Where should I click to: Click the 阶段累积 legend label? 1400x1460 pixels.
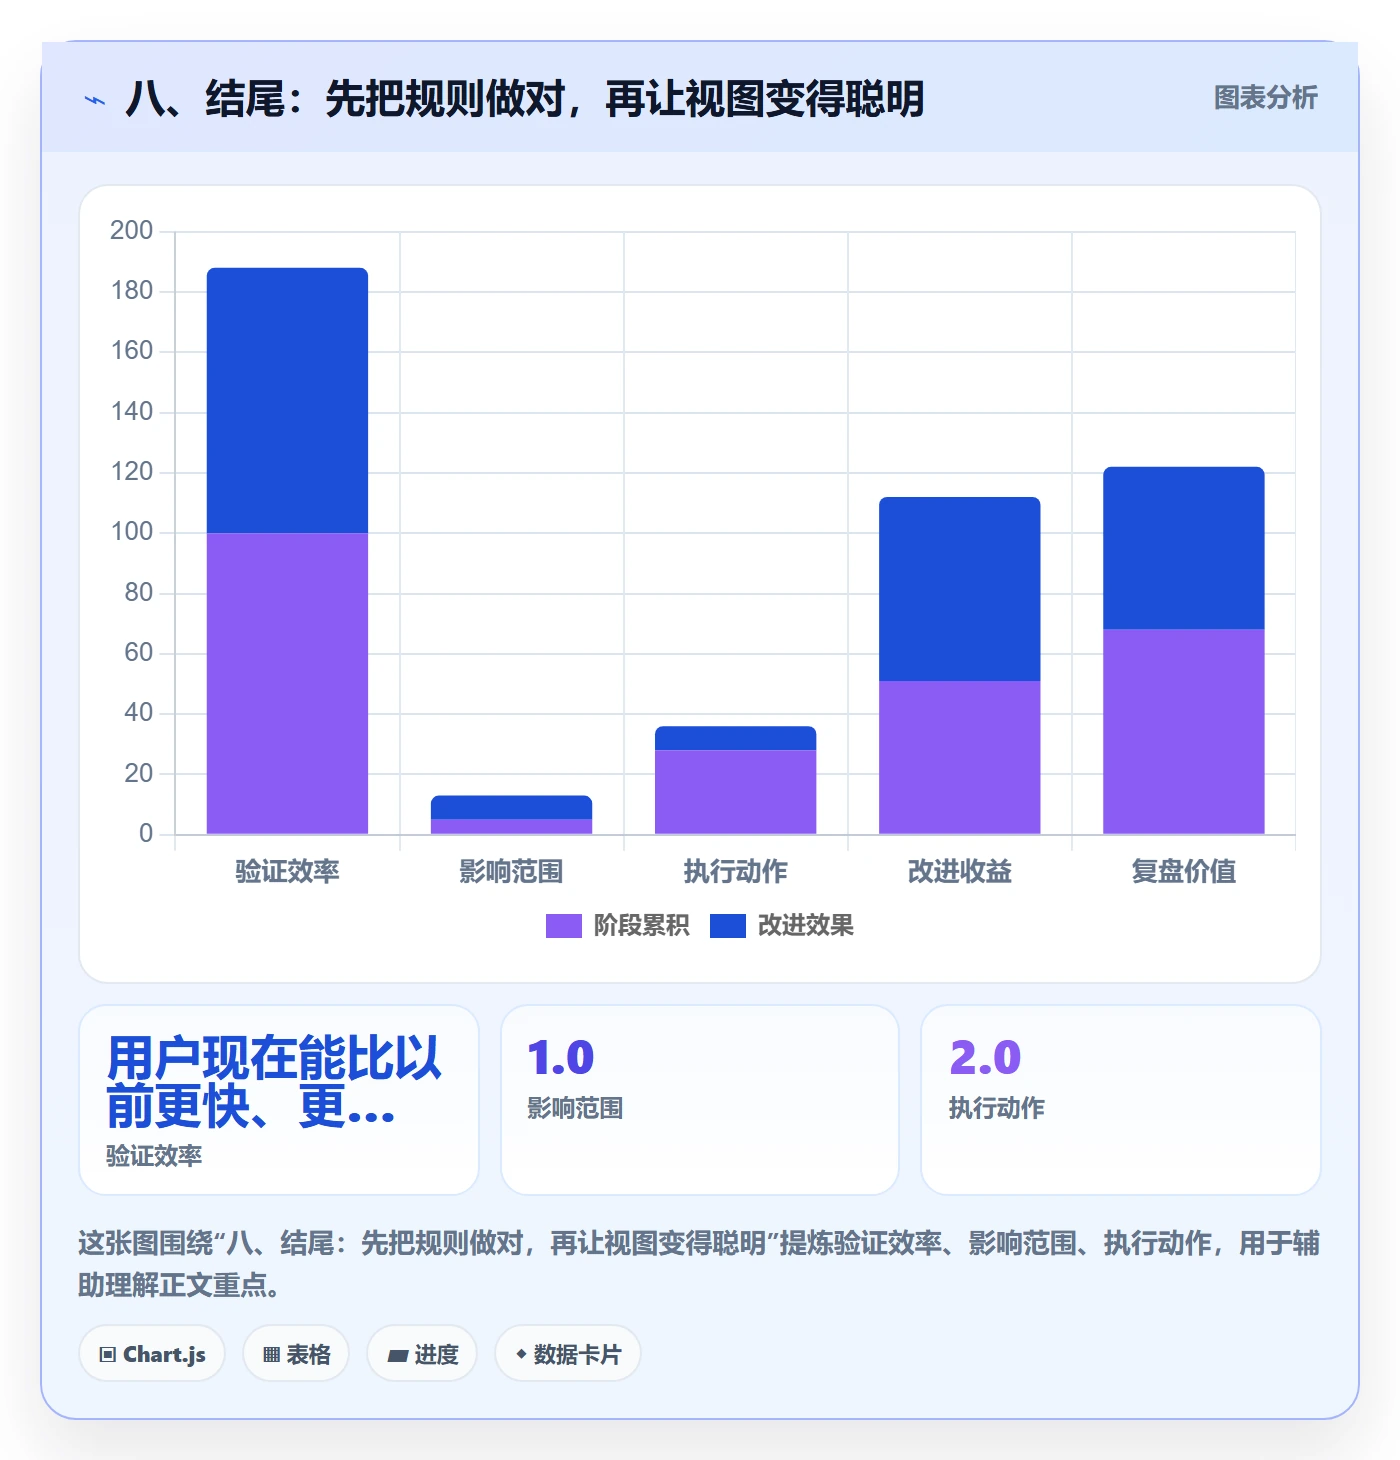pos(641,926)
